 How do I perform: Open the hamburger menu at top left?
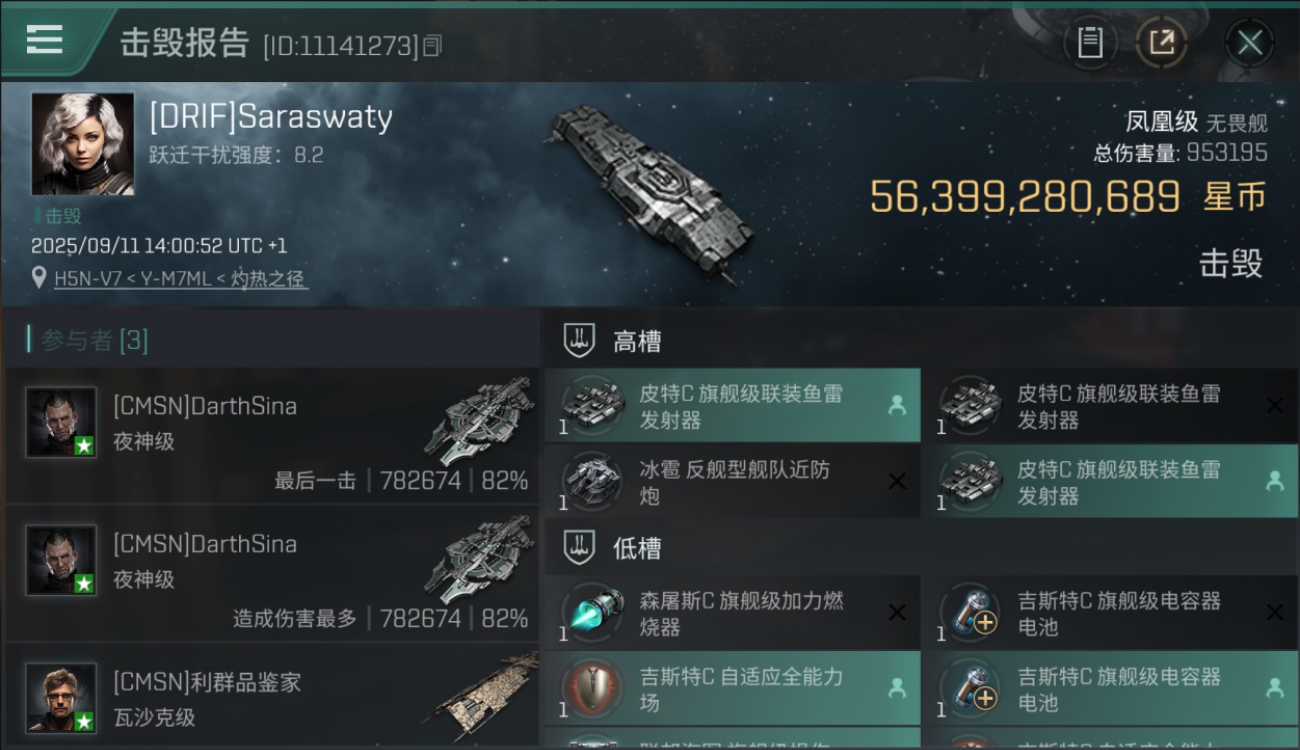44,40
